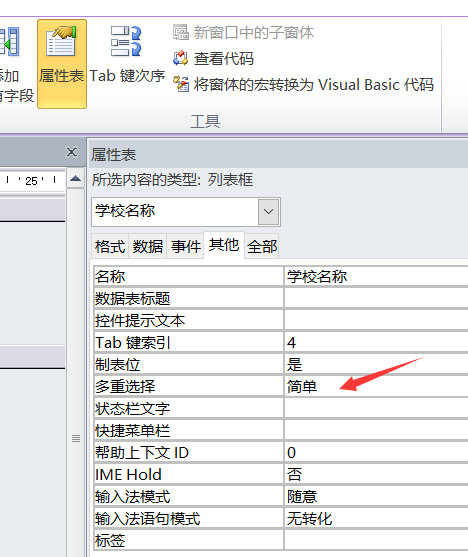Convert form macros to Visual Basic code

(303, 85)
